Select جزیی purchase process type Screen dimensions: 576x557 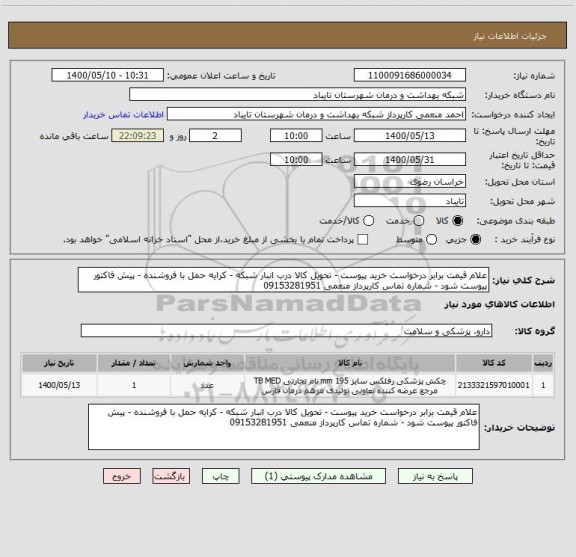[475, 240]
